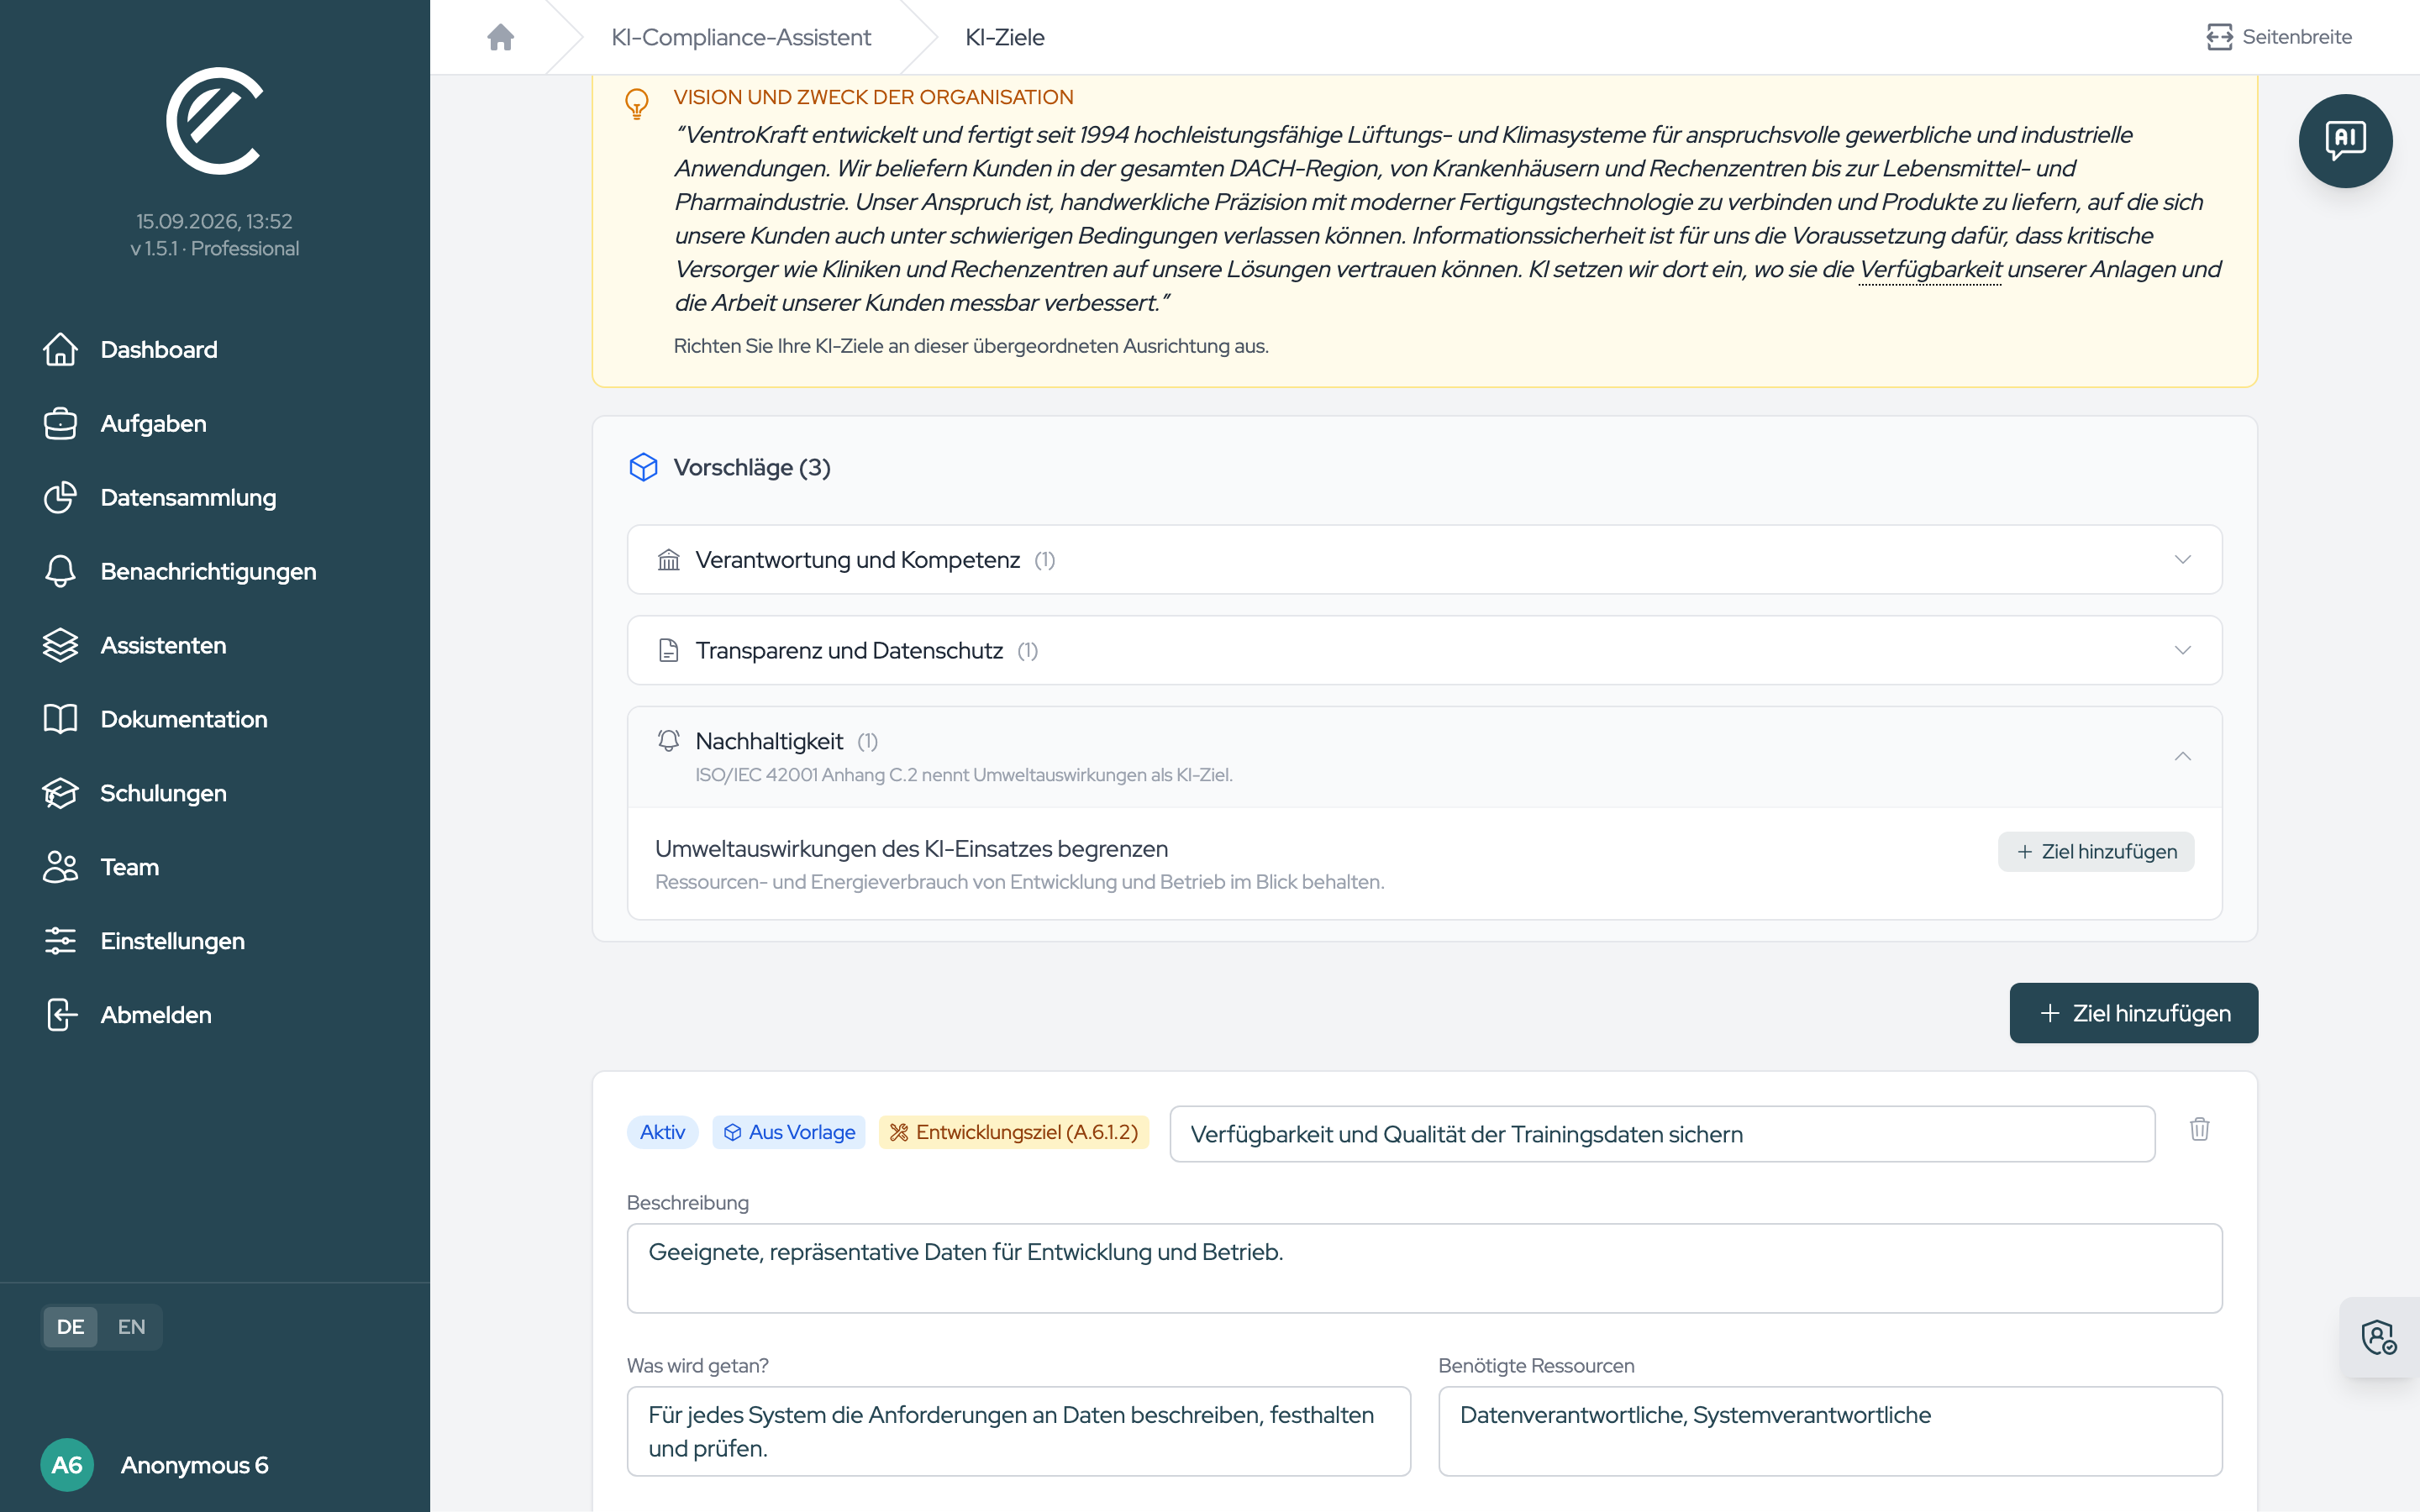2420x1512 pixels.
Task: Click the Nachhaltigkeit bell icon
Action: [x=669, y=741]
